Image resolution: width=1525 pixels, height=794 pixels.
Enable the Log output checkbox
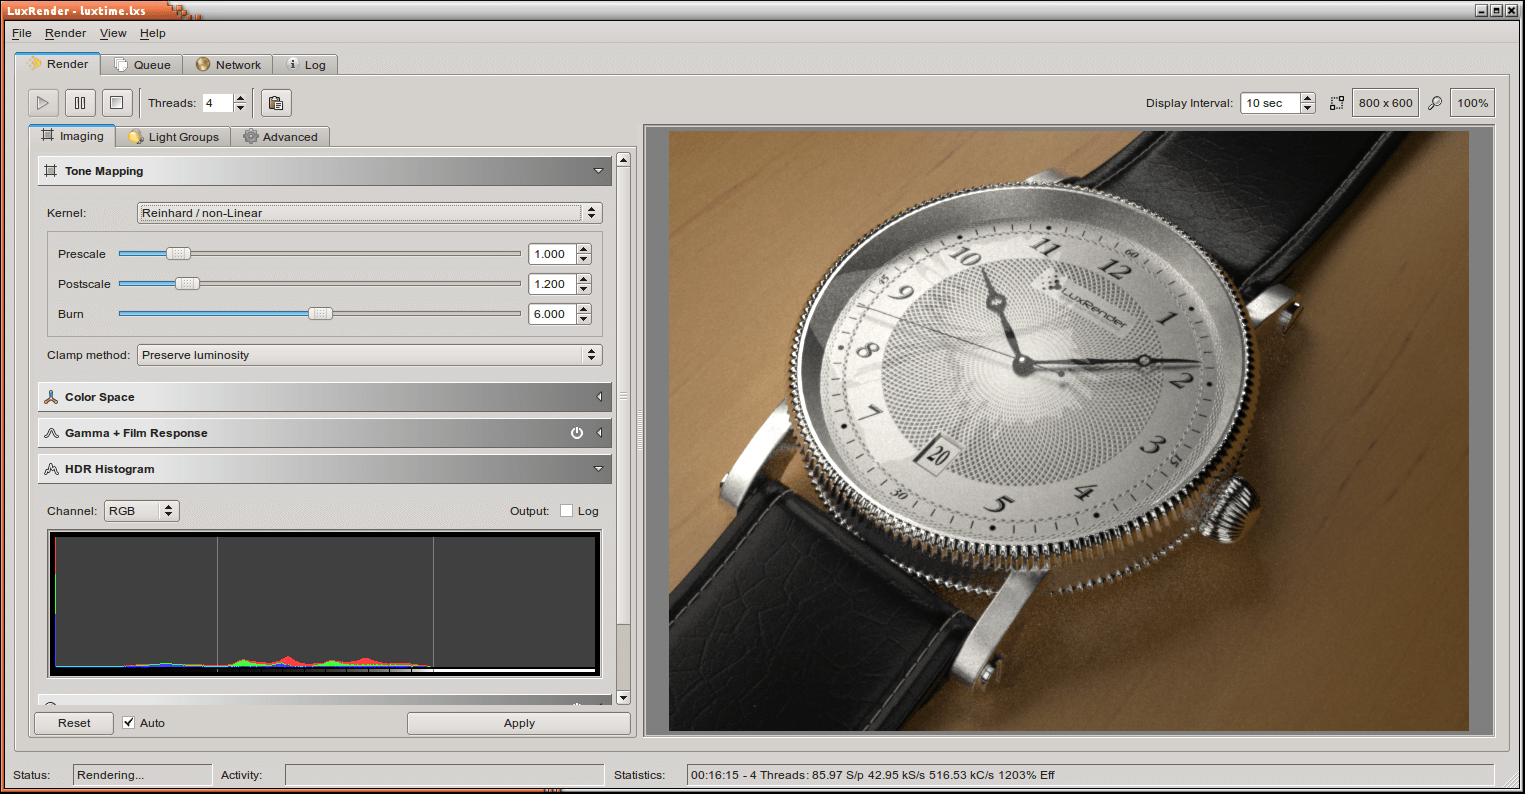coord(566,511)
